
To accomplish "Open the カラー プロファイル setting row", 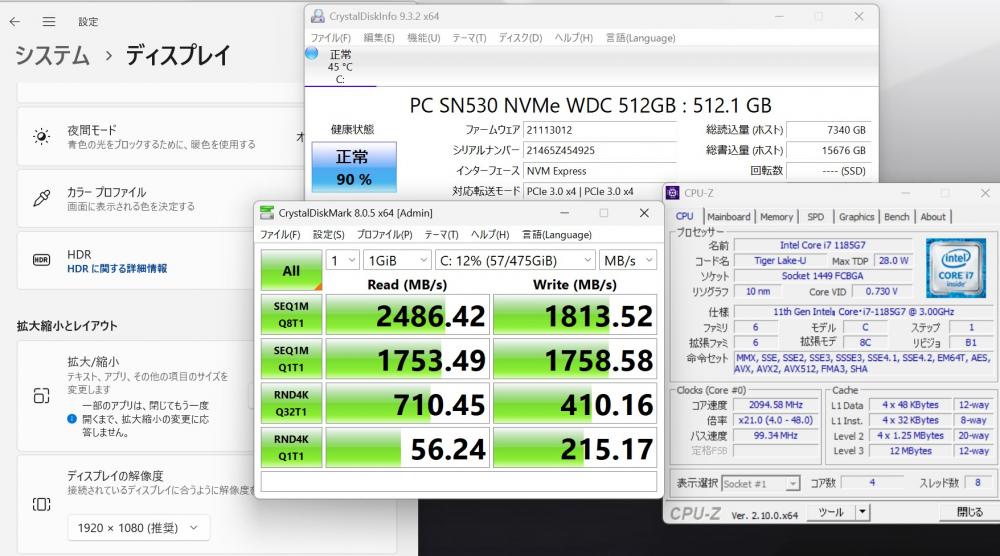I will 161,198.
